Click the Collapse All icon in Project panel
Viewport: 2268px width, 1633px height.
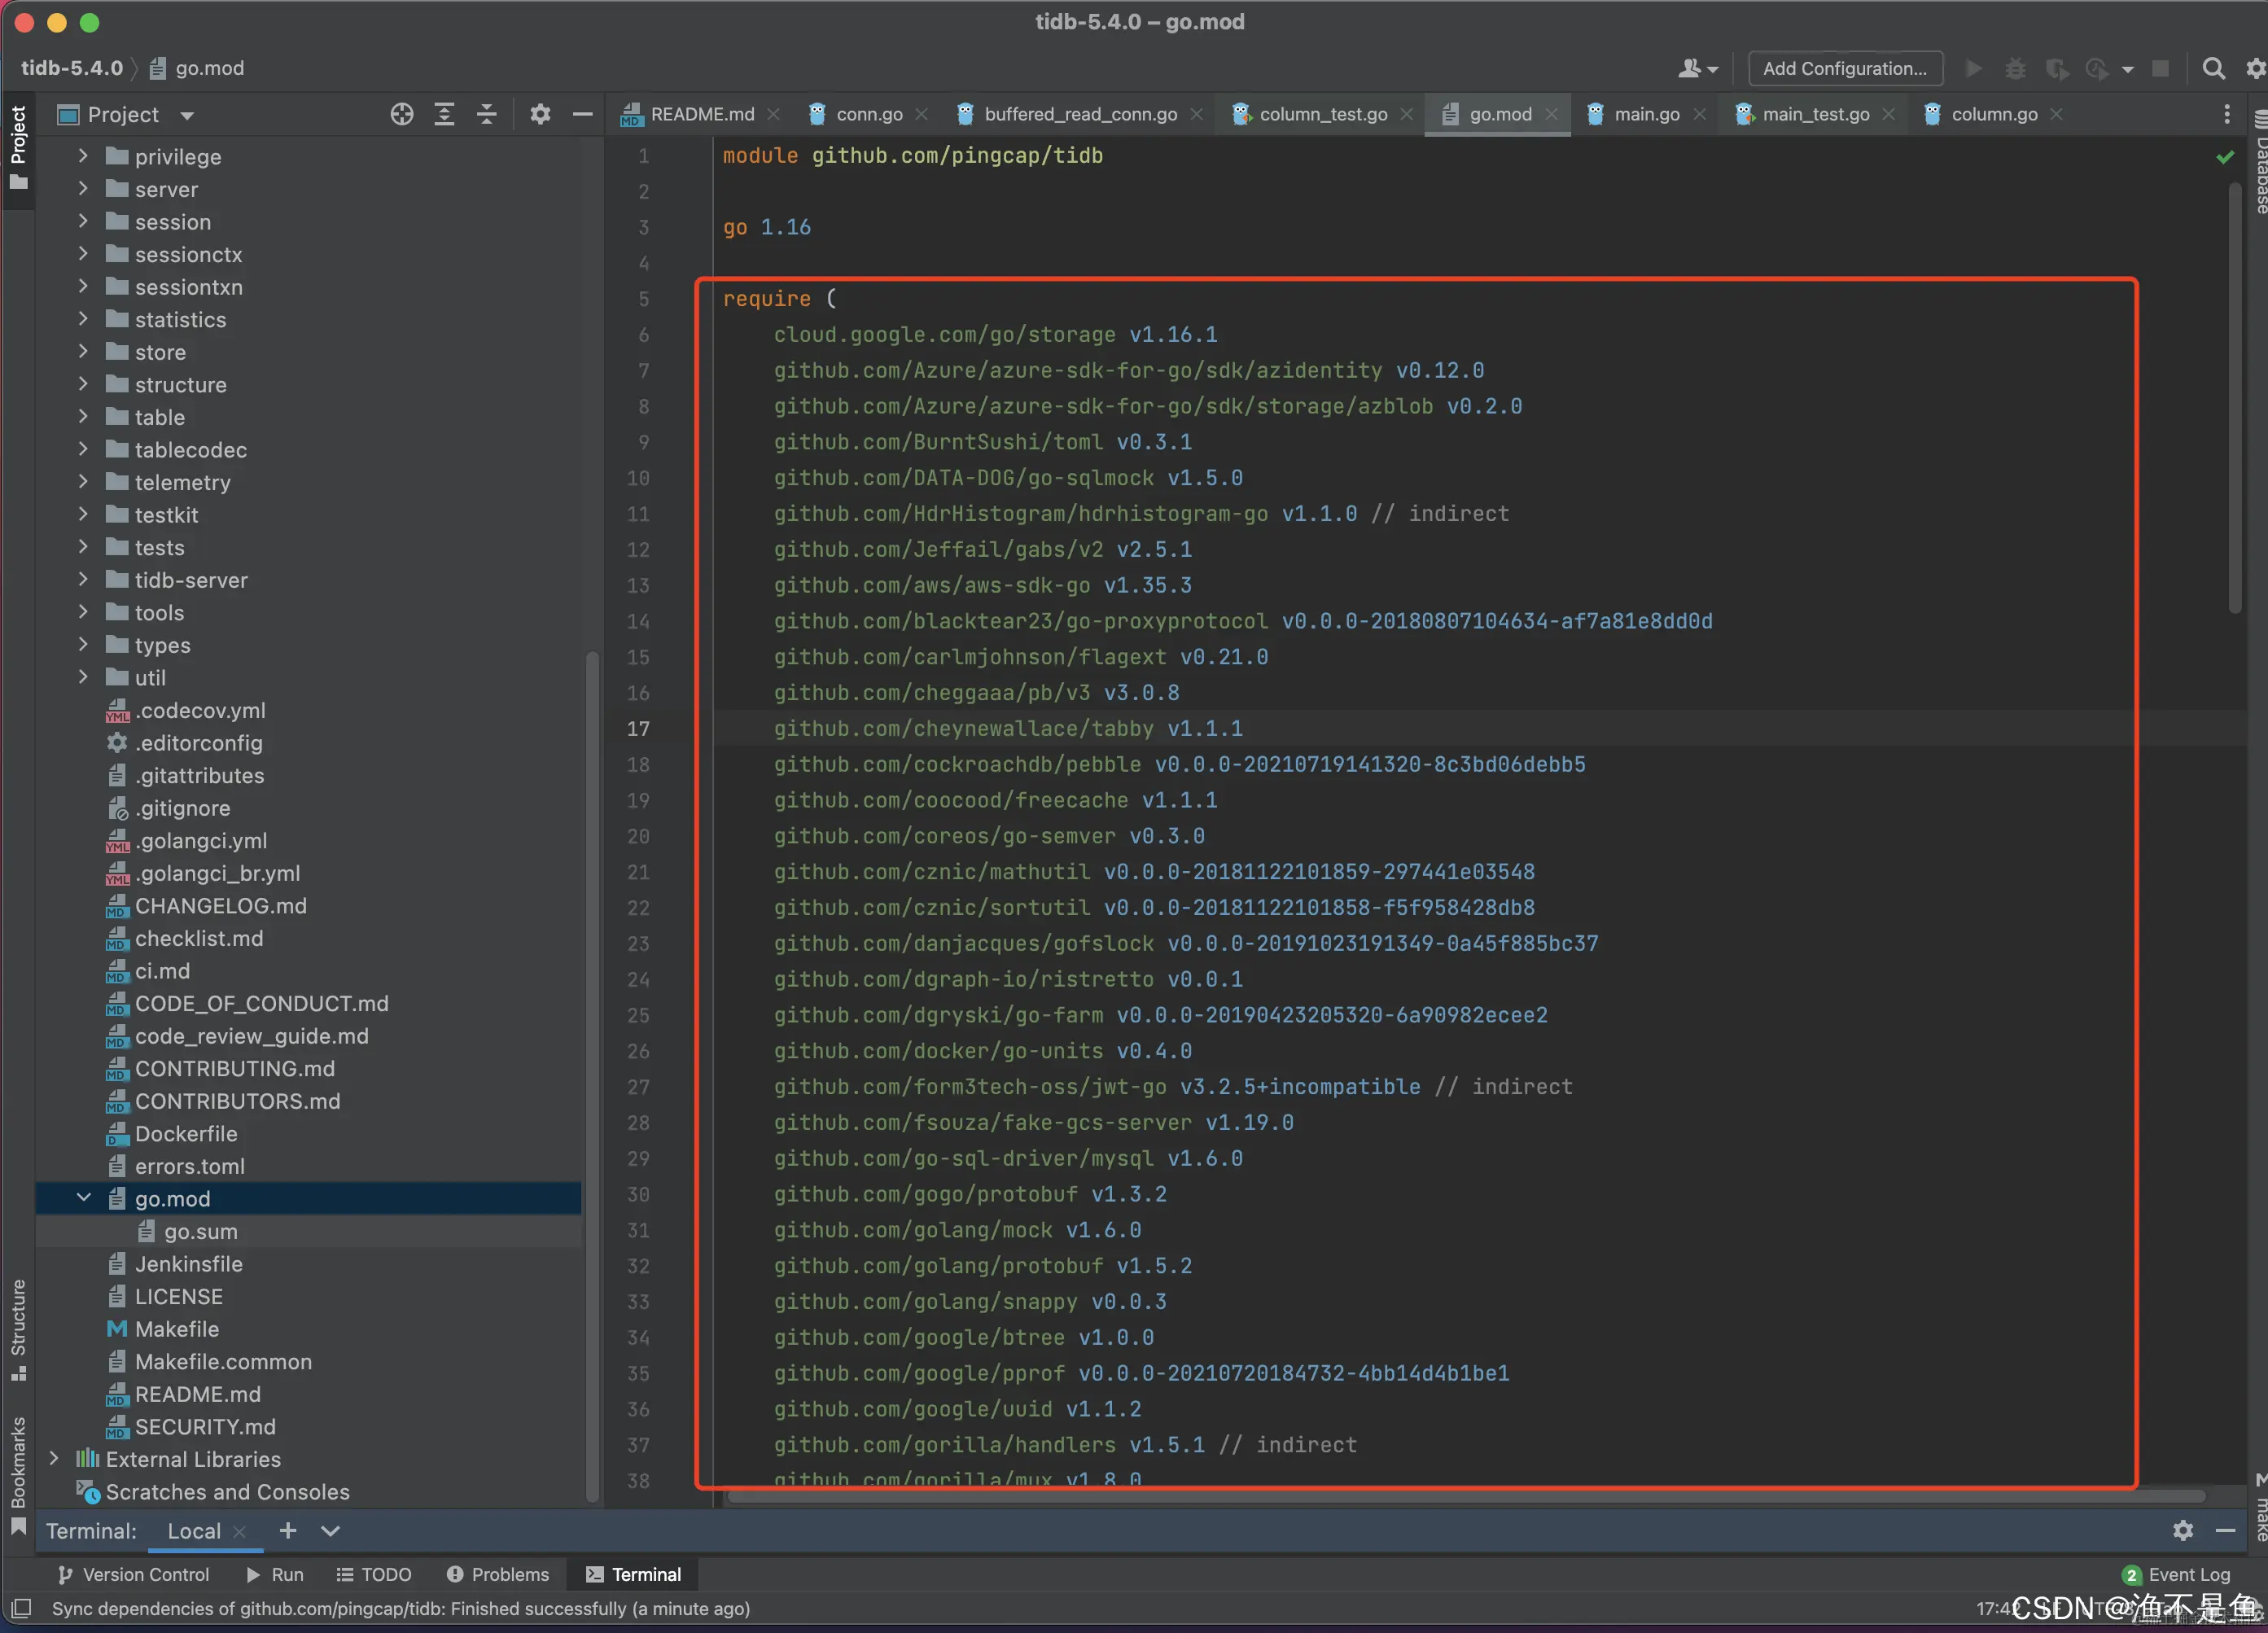coord(486,114)
